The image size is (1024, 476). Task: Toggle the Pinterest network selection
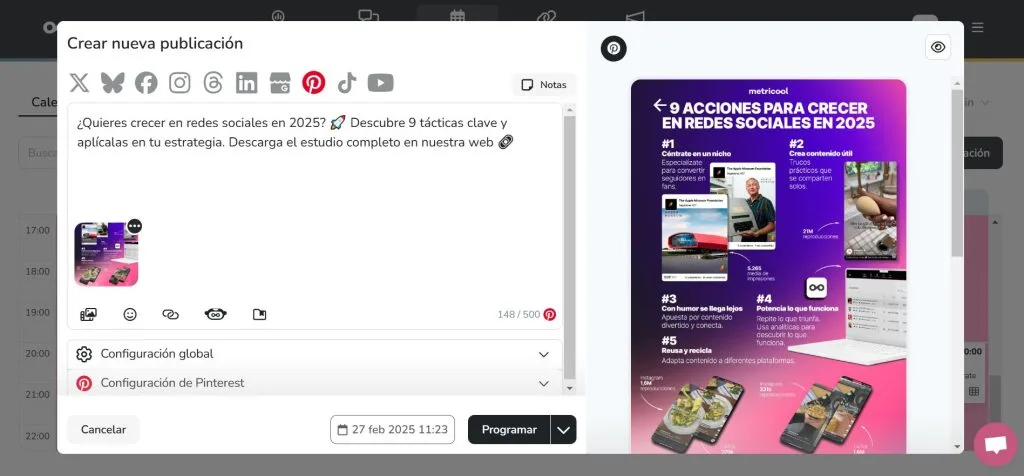click(x=314, y=83)
